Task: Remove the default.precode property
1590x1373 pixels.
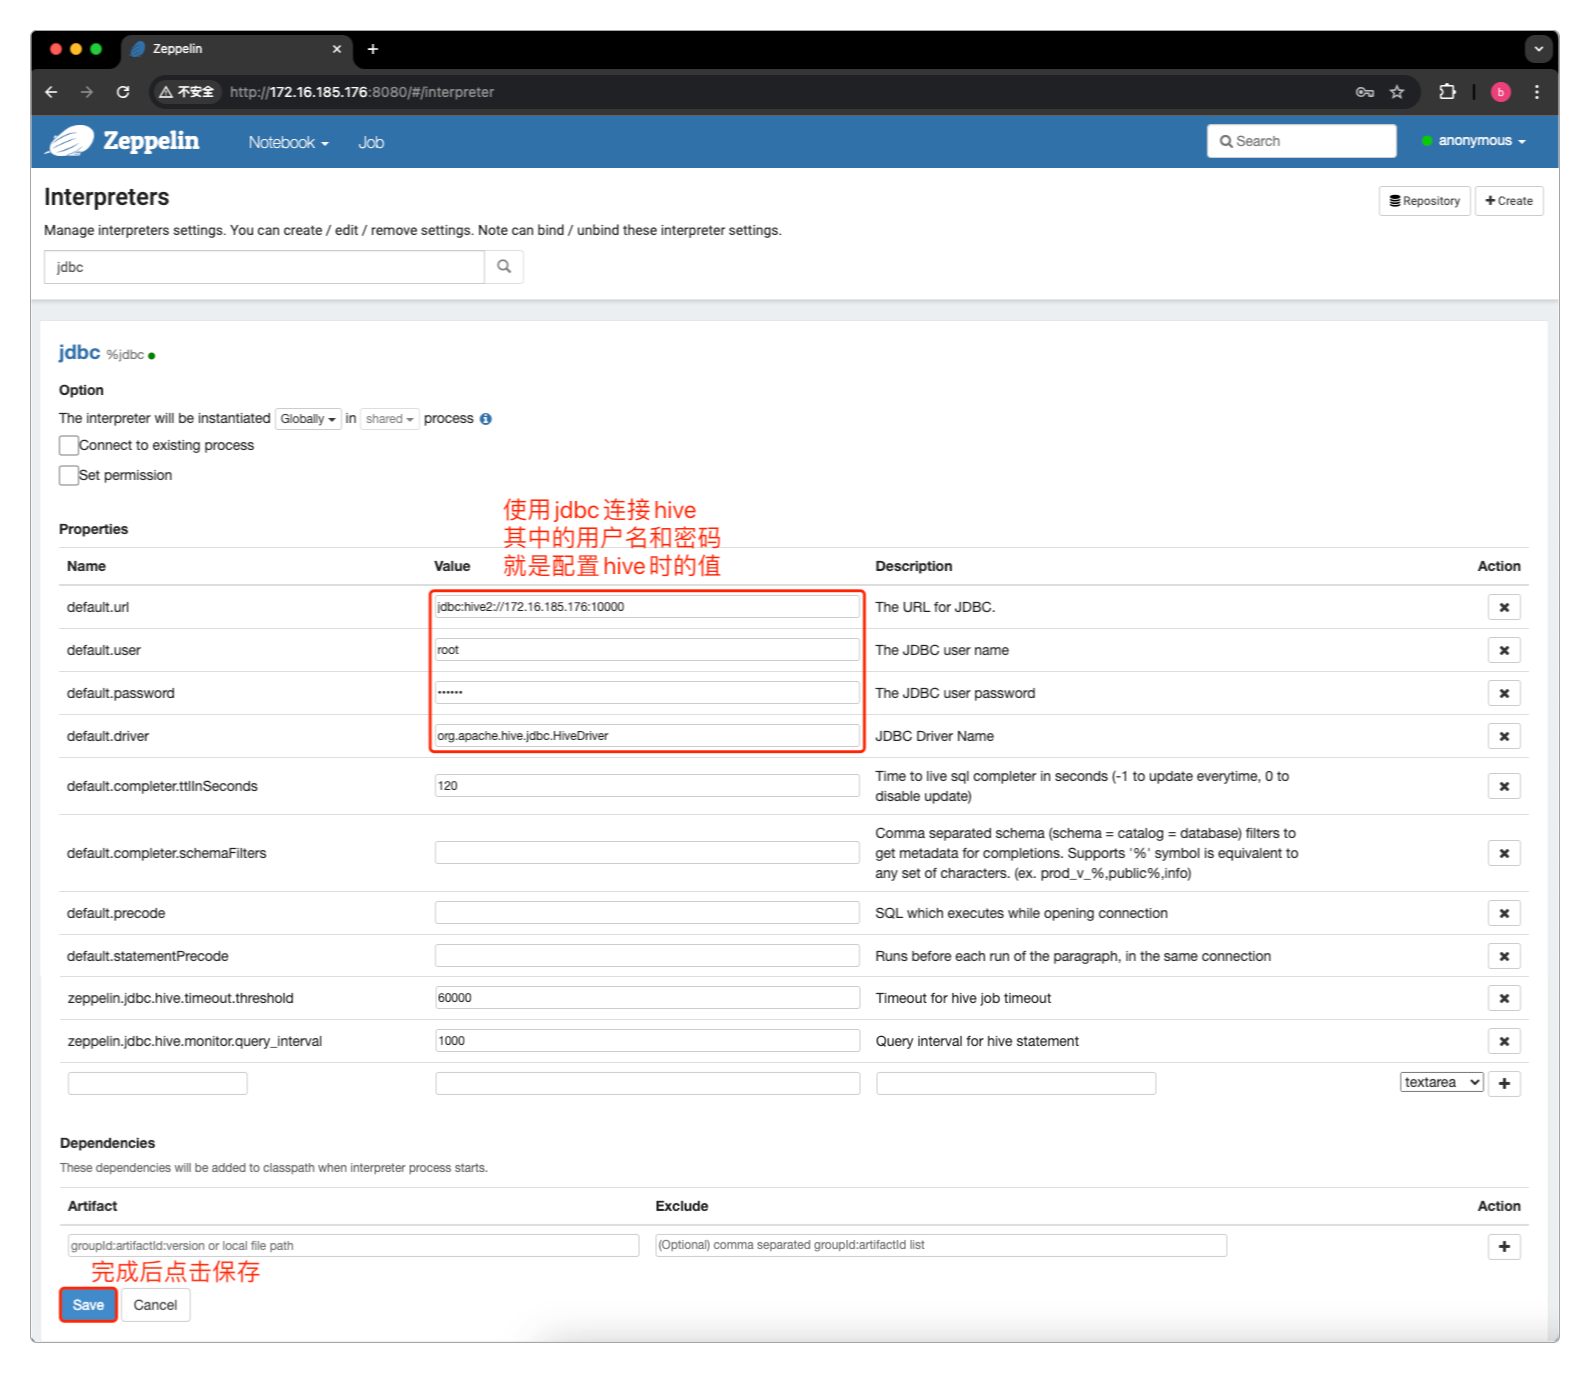Action: coord(1504,913)
